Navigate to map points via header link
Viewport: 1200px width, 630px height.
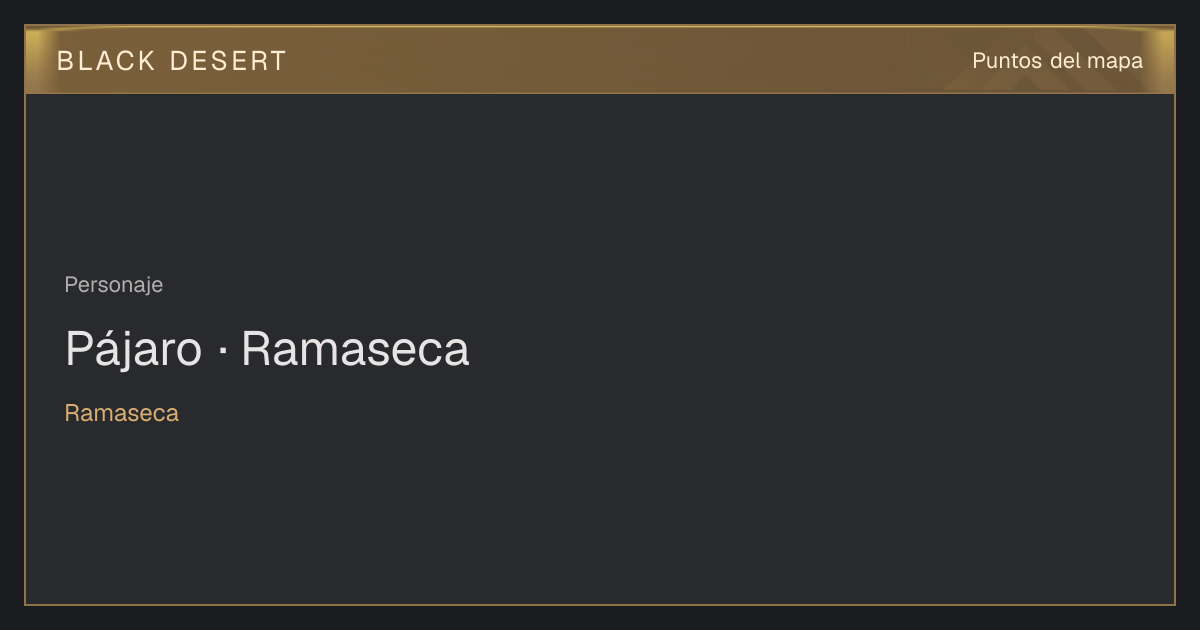(x=1057, y=61)
